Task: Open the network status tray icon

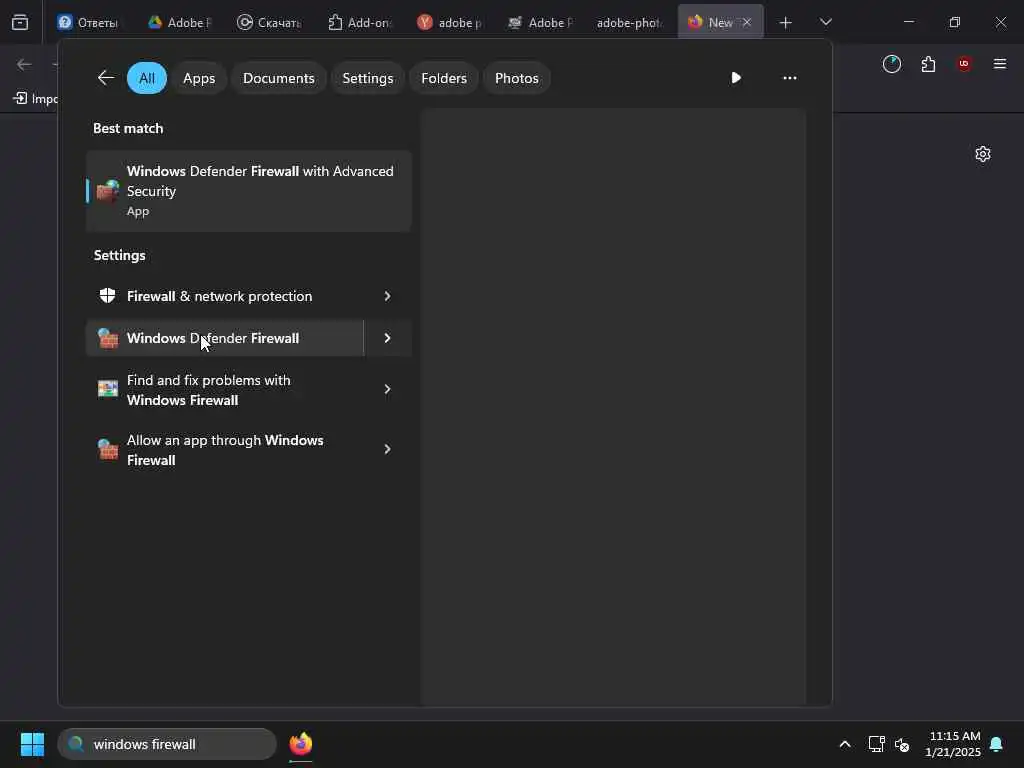Action: (876, 744)
